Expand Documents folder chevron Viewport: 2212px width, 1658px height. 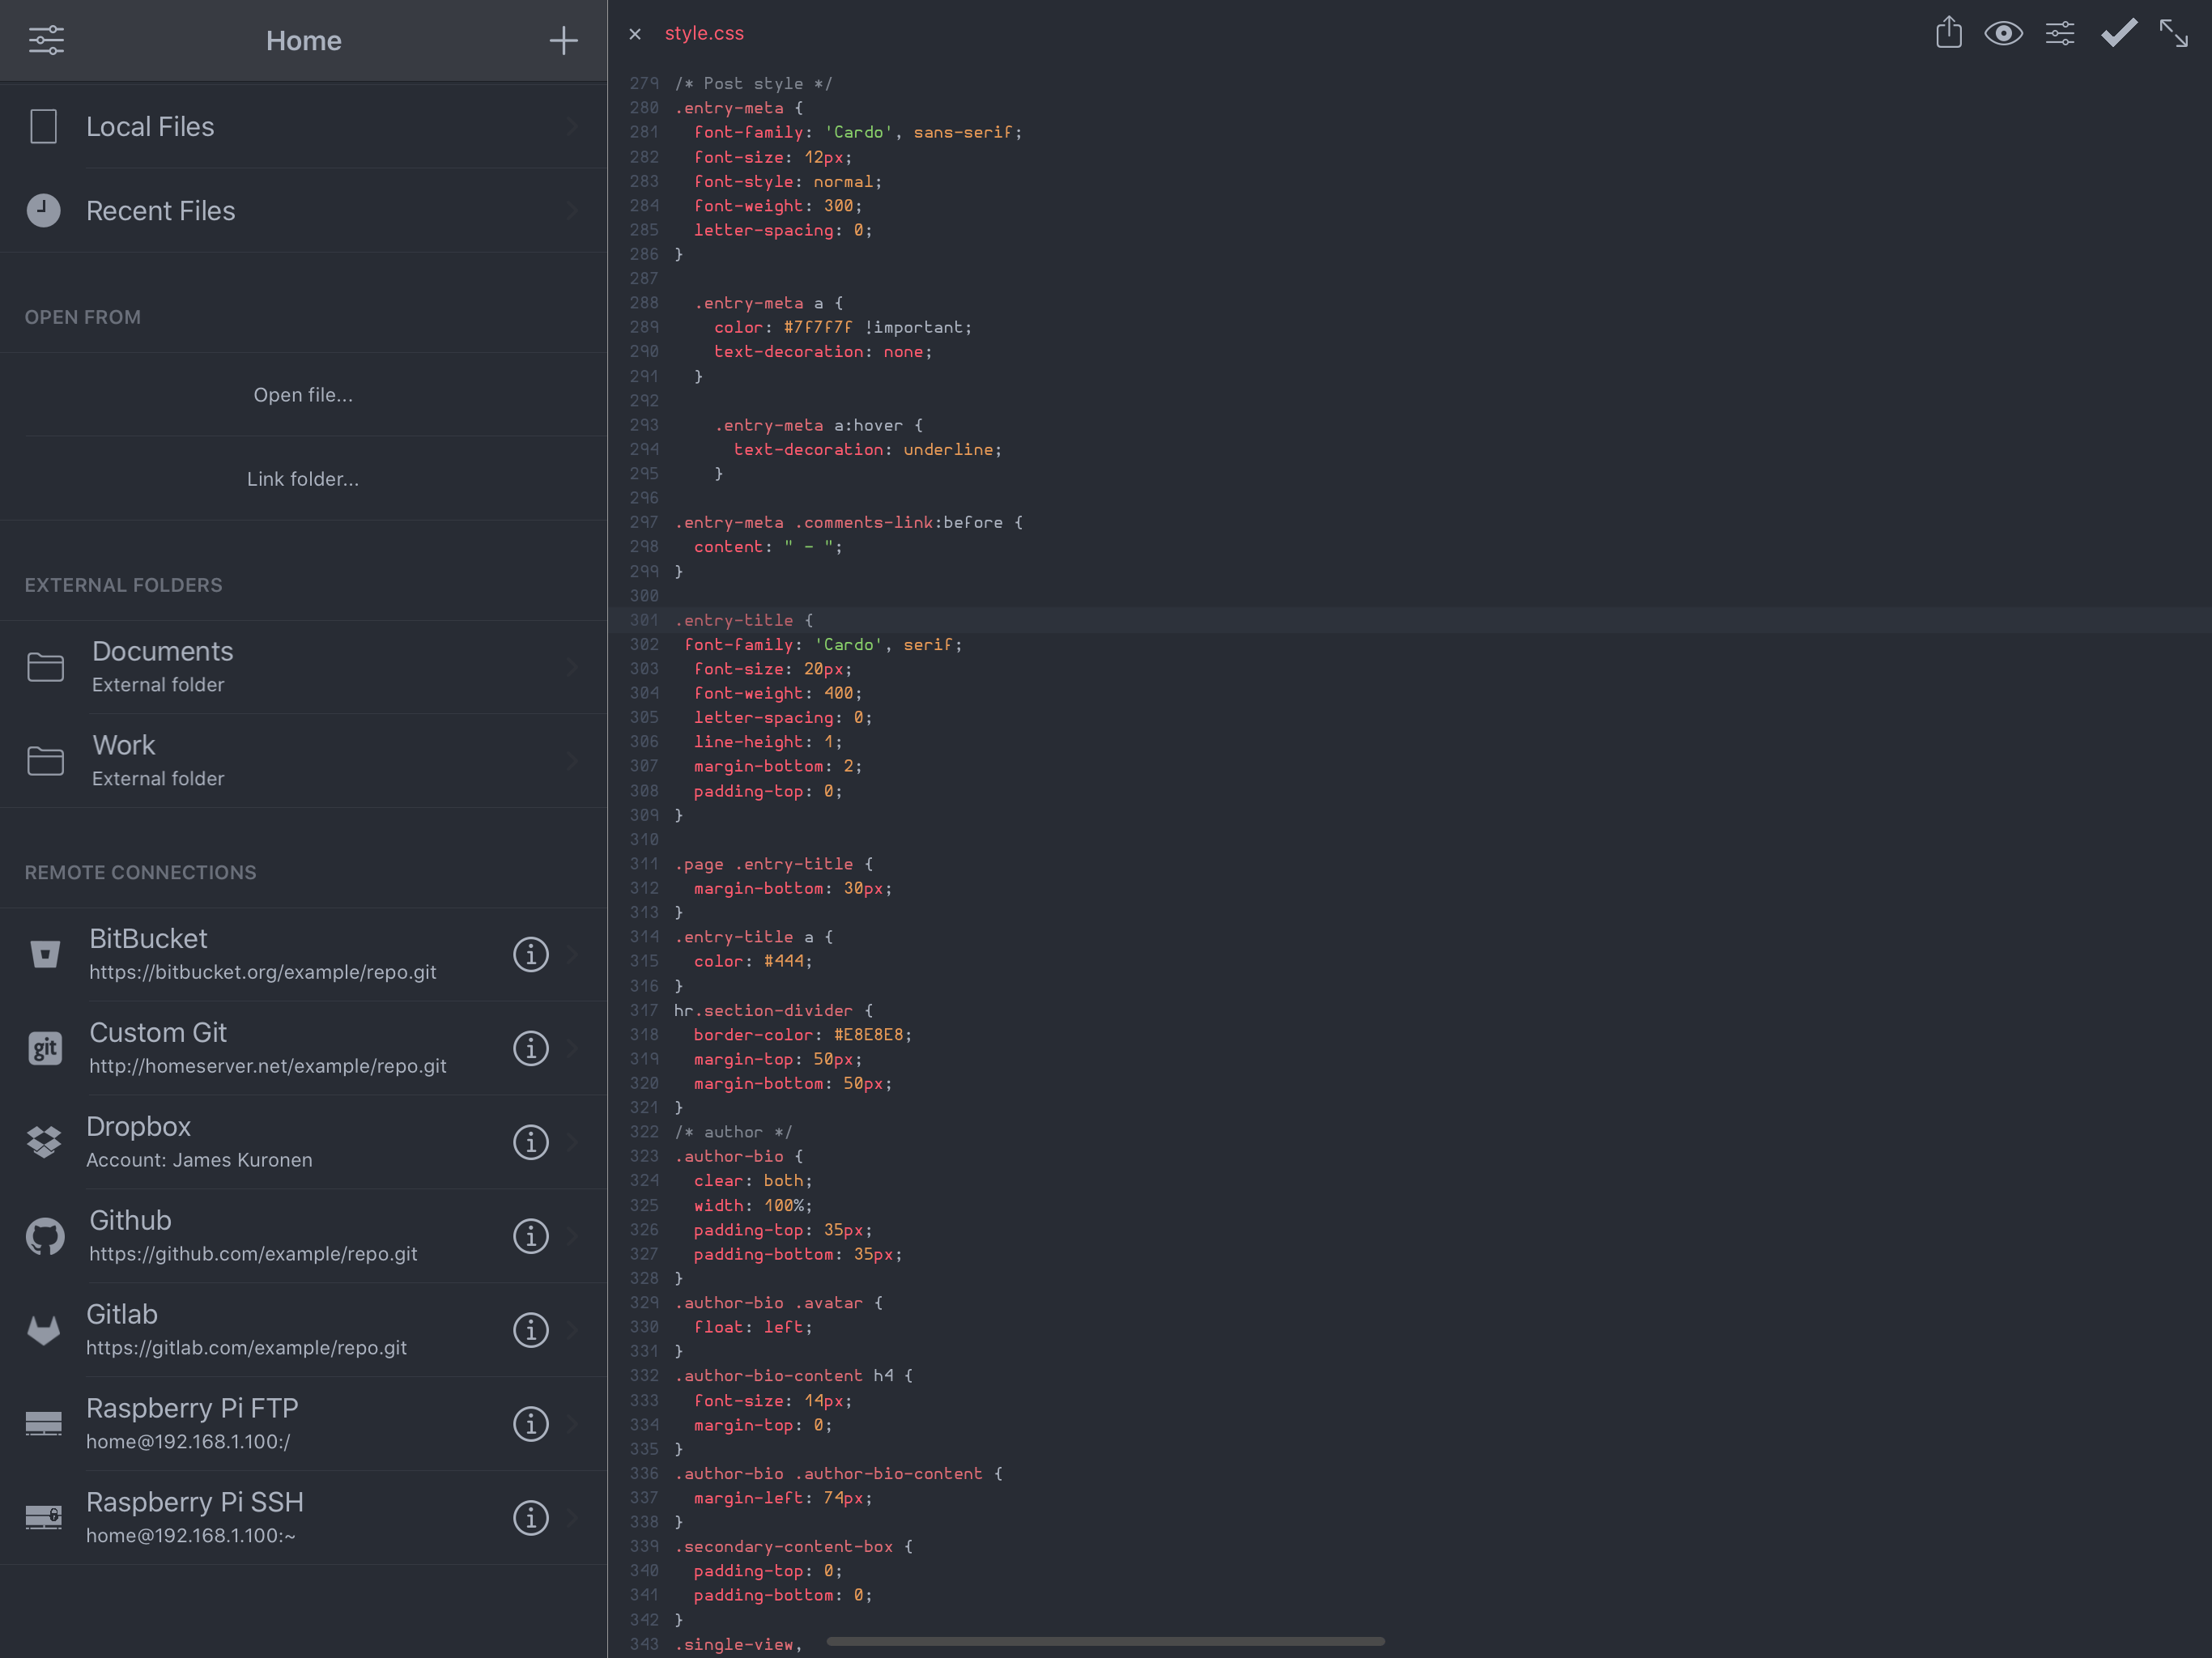pos(574,666)
